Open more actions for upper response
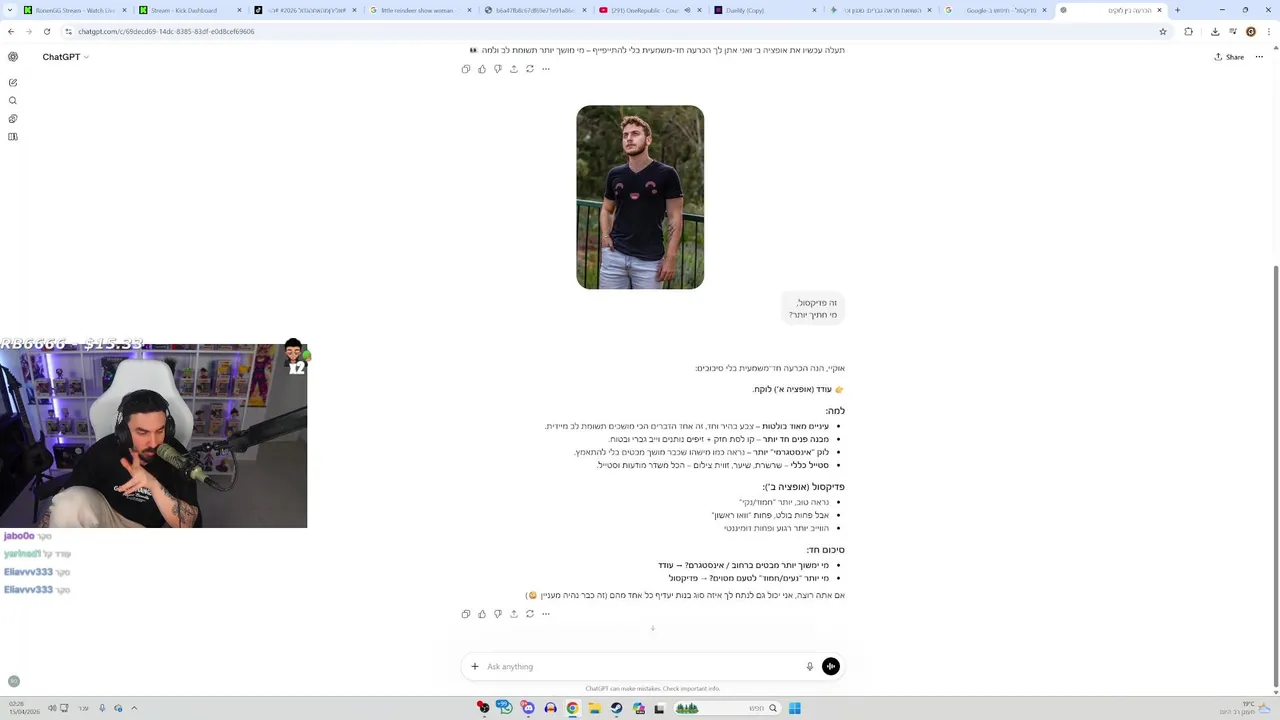 pyautogui.click(x=546, y=69)
